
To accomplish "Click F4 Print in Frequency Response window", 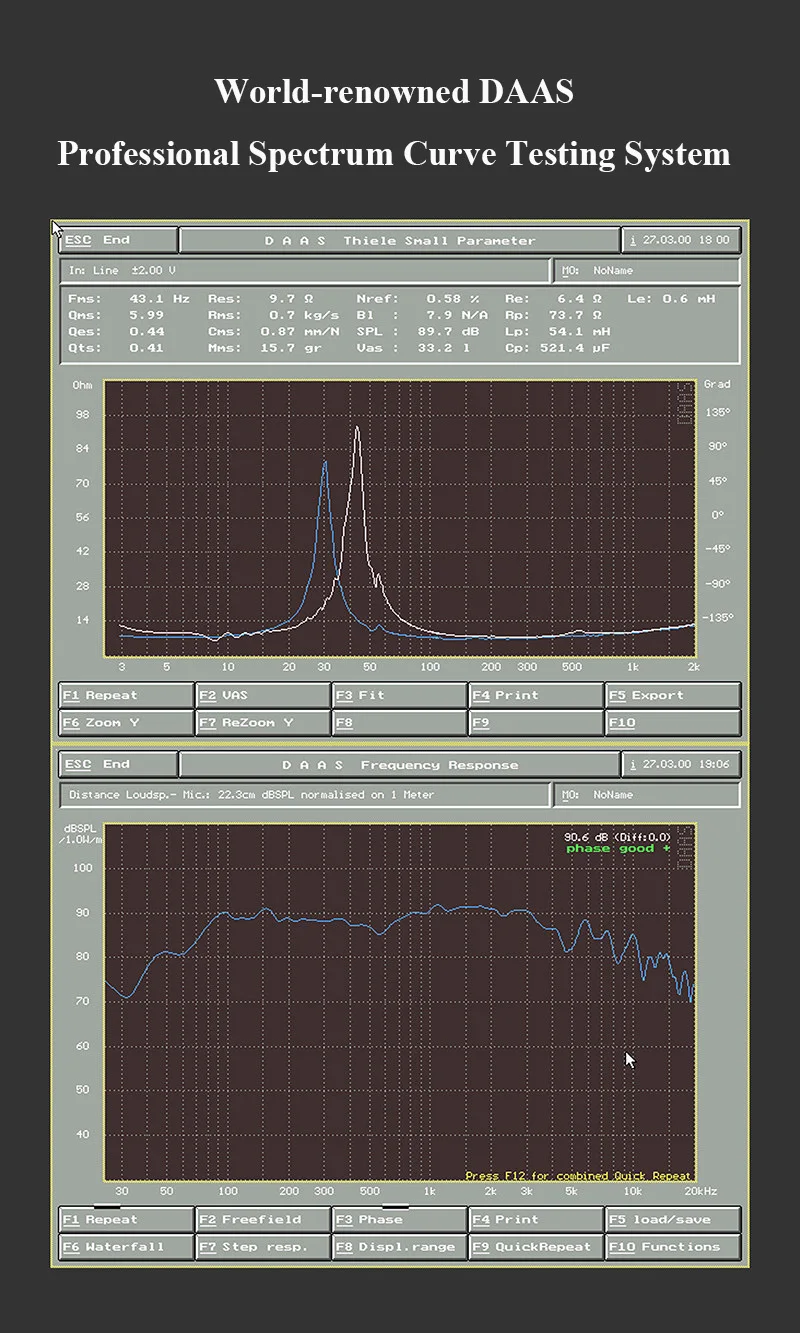I will pos(537,1220).
